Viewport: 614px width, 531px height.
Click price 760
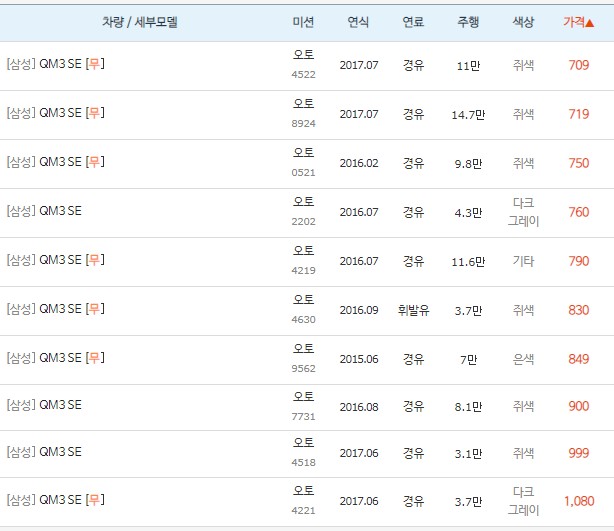pos(579,212)
